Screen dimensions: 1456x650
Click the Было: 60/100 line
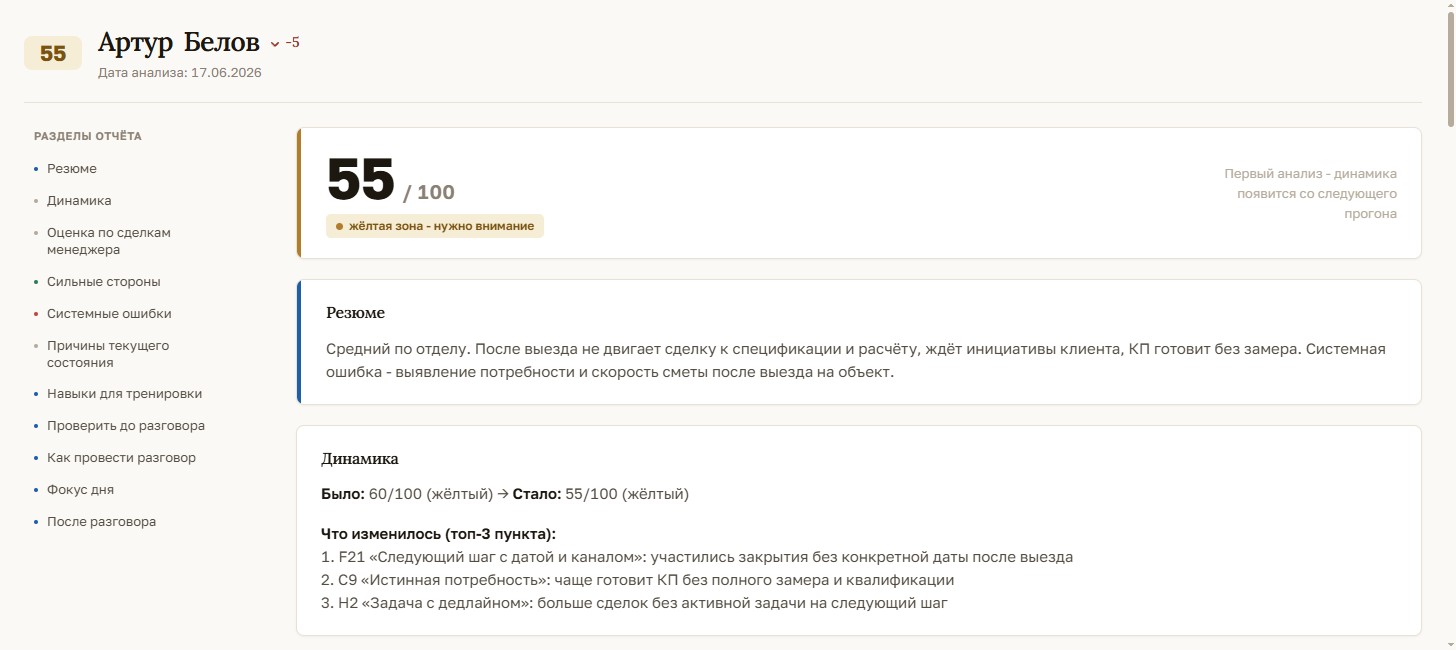pos(505,494)
